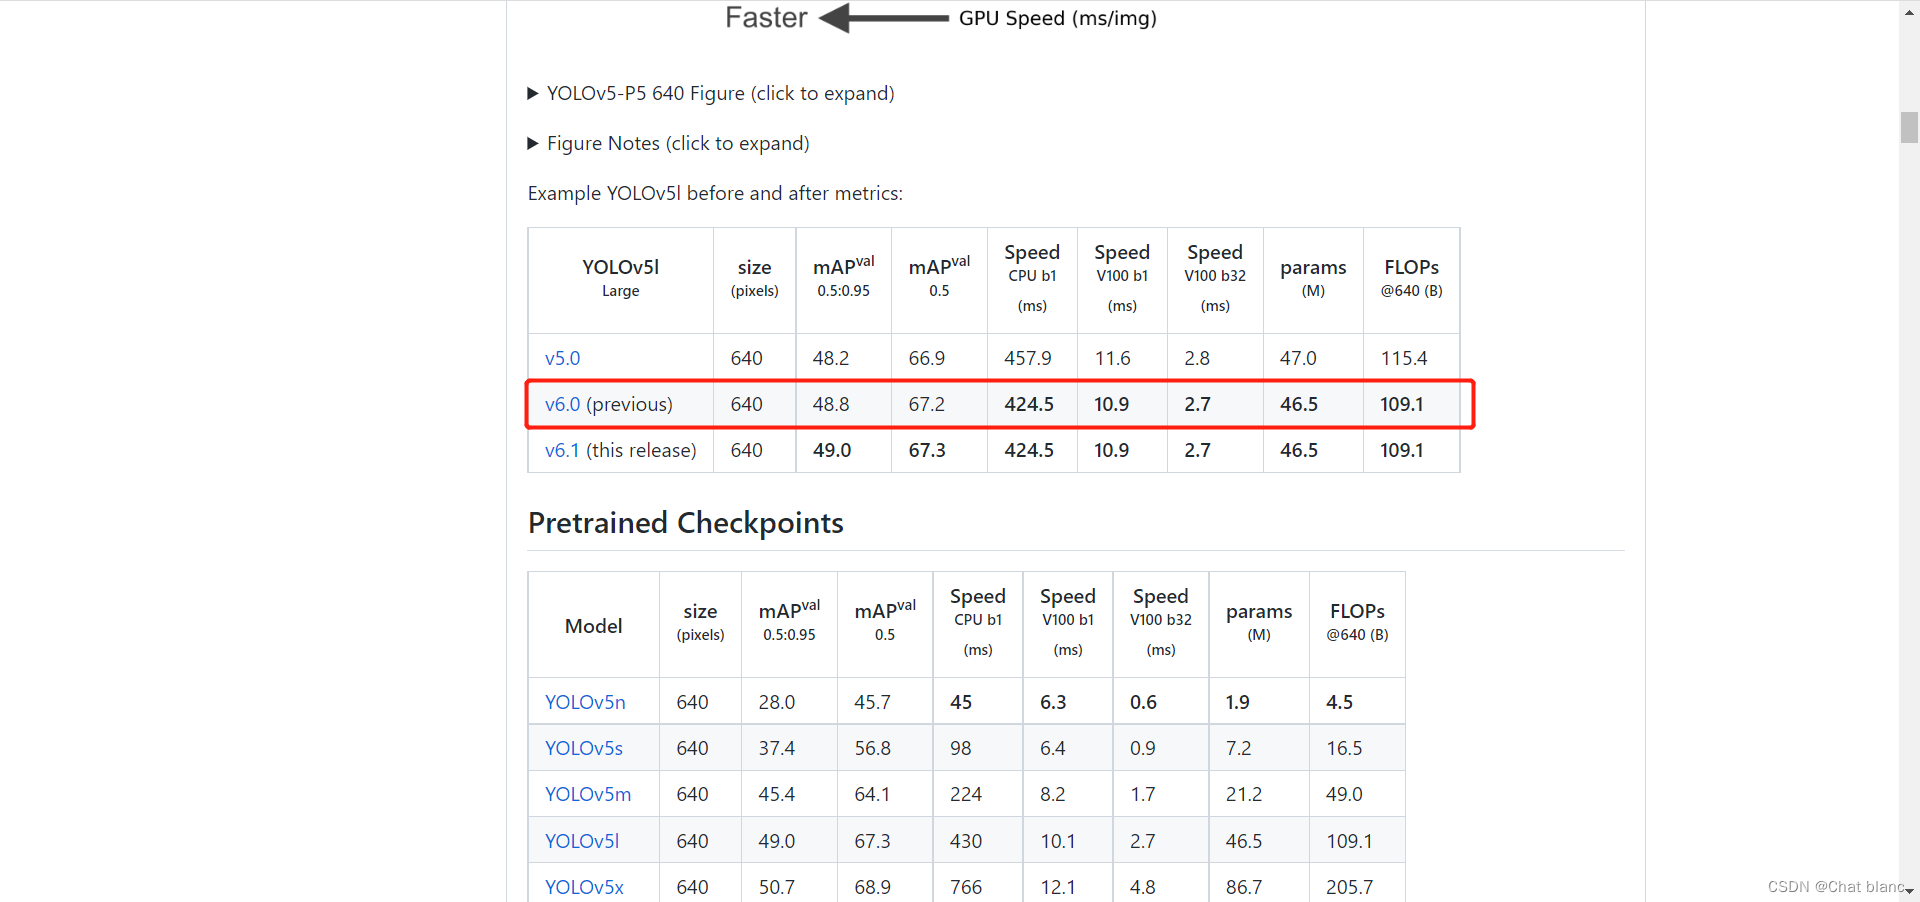Open the v5.0 release link

pos(562,358)
